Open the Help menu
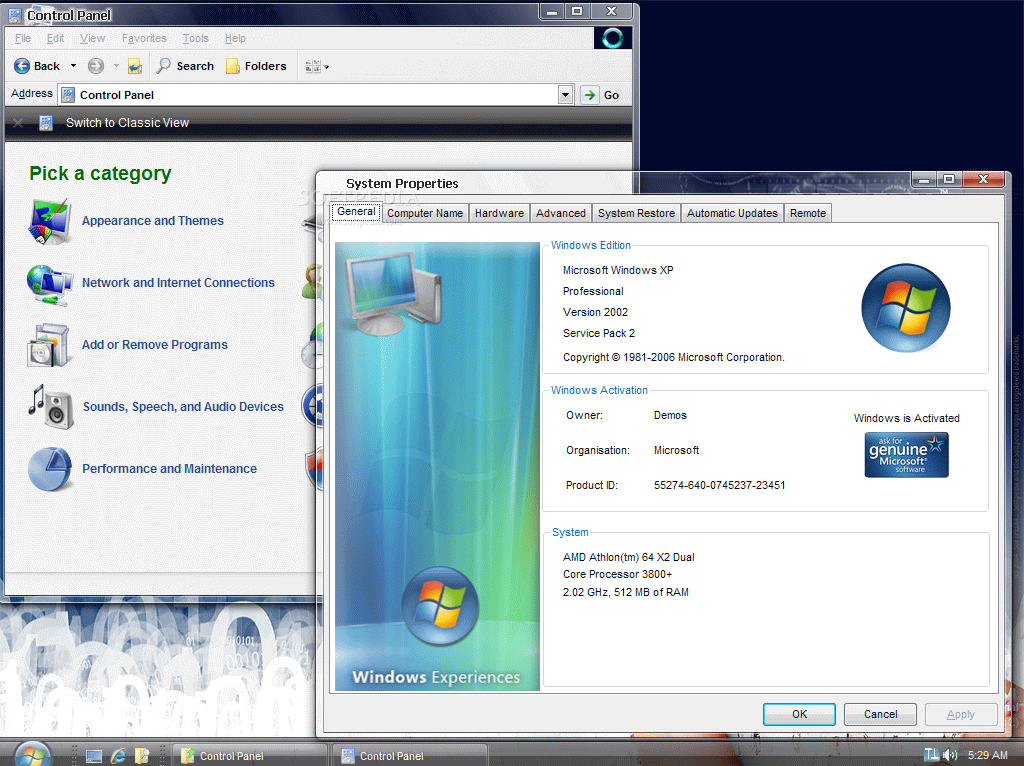Viewport: 1024px width, 766px height. (x=235, y=39)
